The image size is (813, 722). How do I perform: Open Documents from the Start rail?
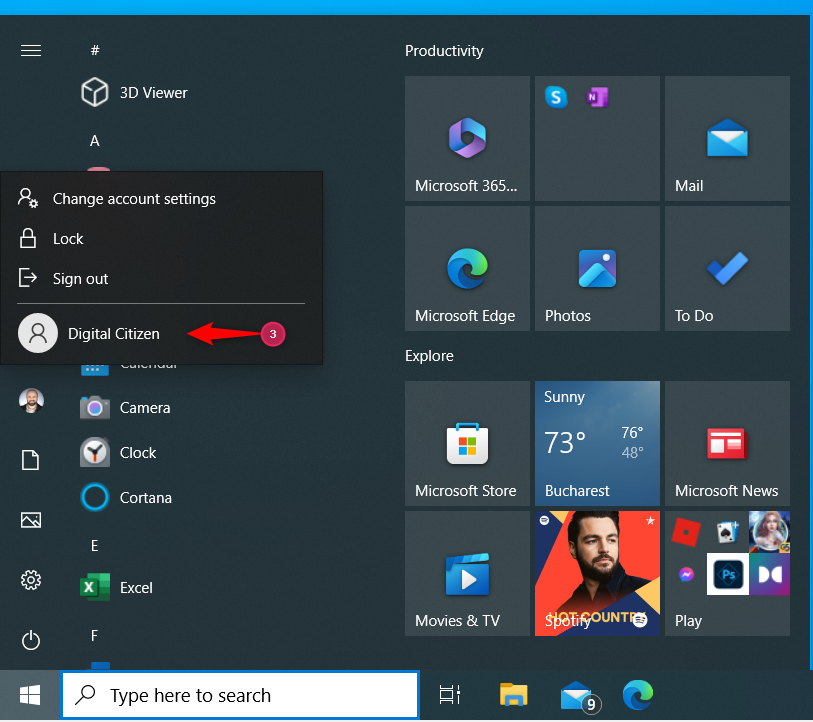tap(31, 460)
